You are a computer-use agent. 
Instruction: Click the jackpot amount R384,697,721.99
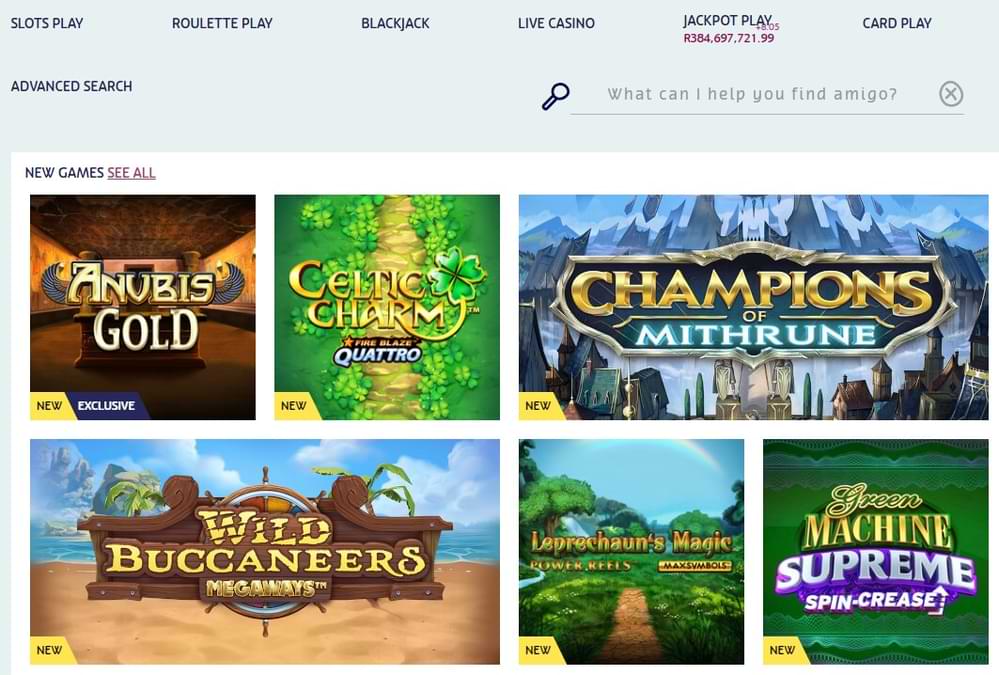(729, 38)
